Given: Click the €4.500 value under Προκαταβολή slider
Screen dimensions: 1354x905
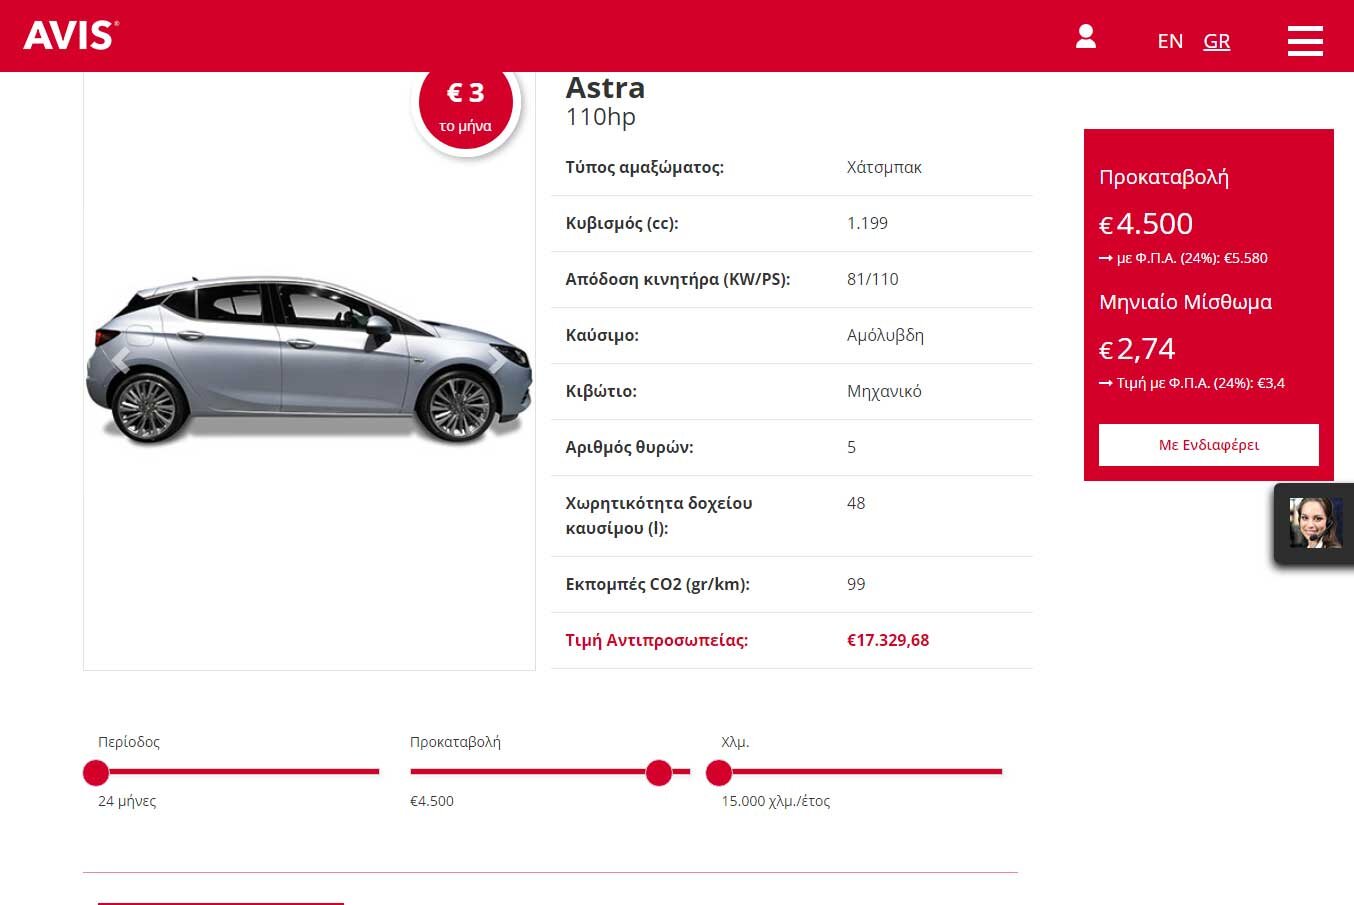Looking at the screenshot, I should [432, 801].
